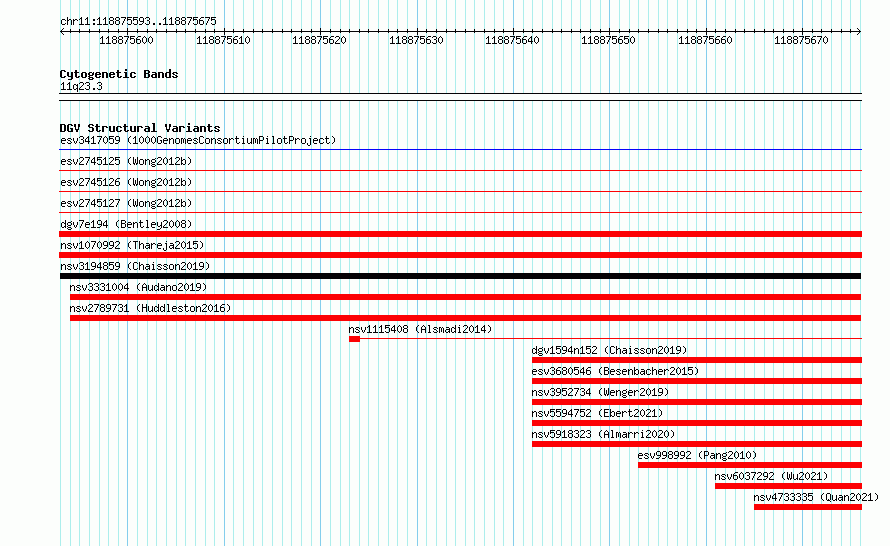Click the 11q23.3 band label
Screen dimensions: 890x546
pos(81,86)
